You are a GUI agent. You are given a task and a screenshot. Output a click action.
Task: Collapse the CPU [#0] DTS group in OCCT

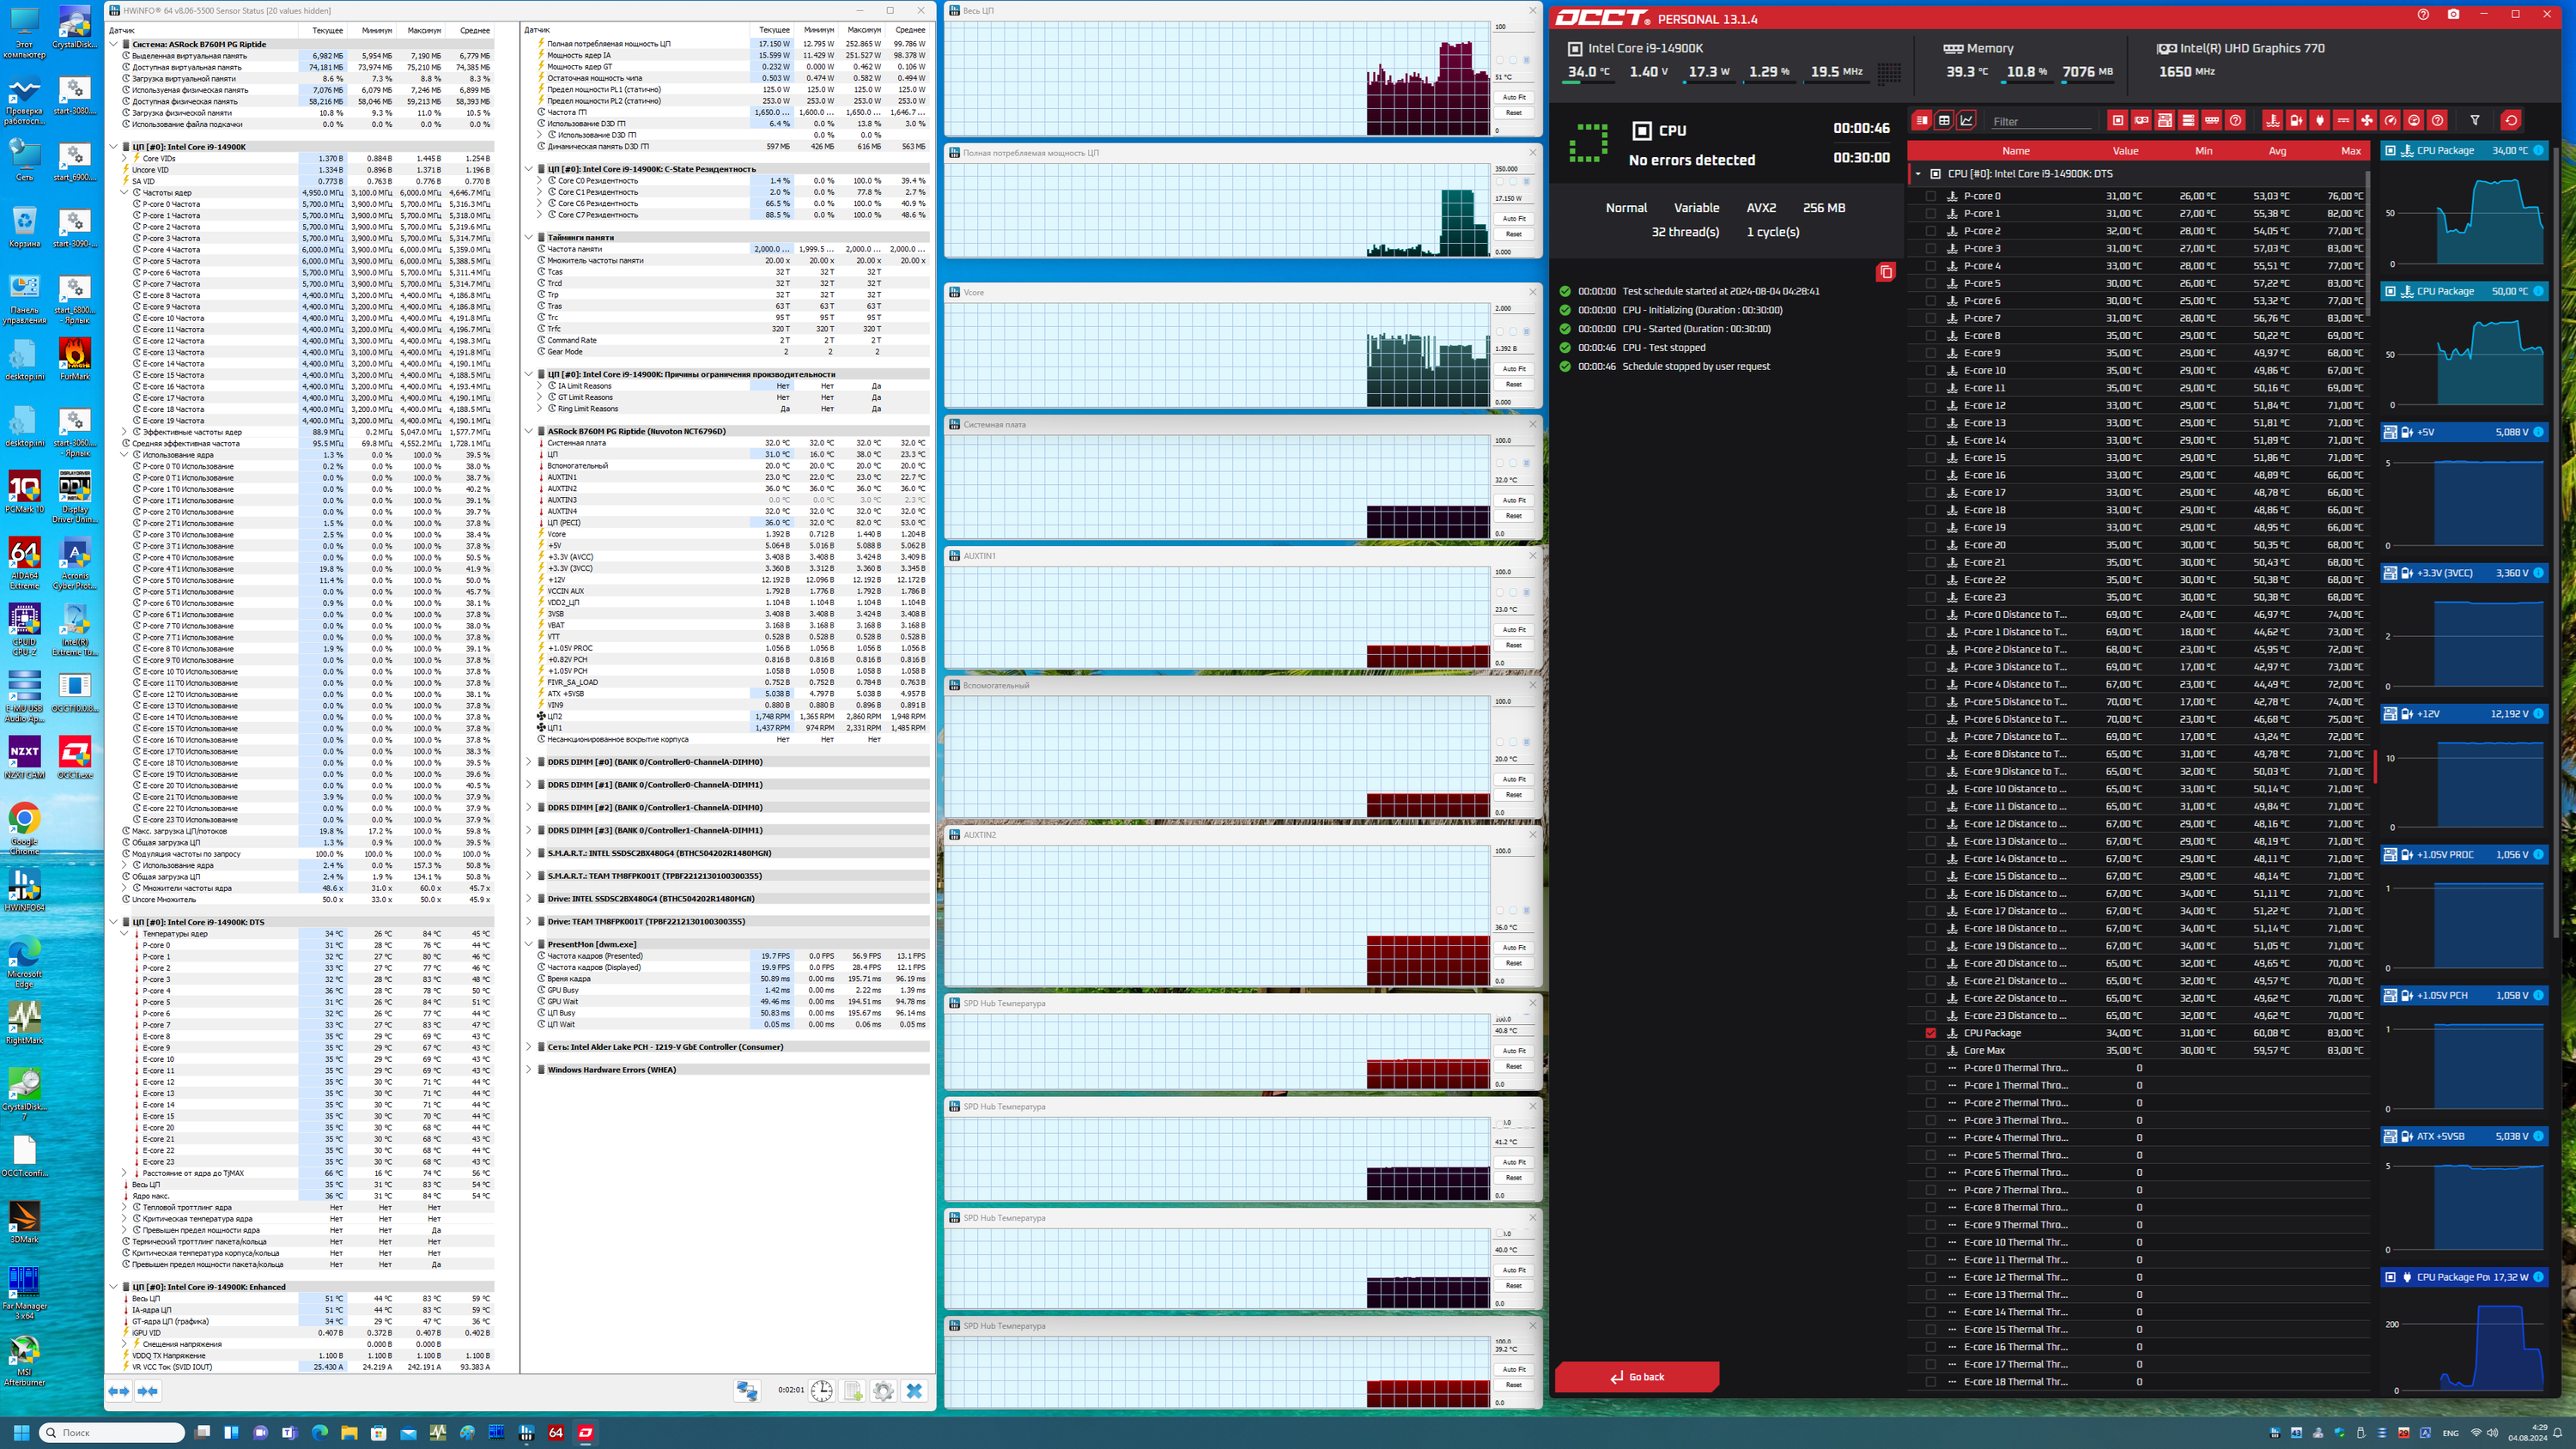click(1918, 174)
